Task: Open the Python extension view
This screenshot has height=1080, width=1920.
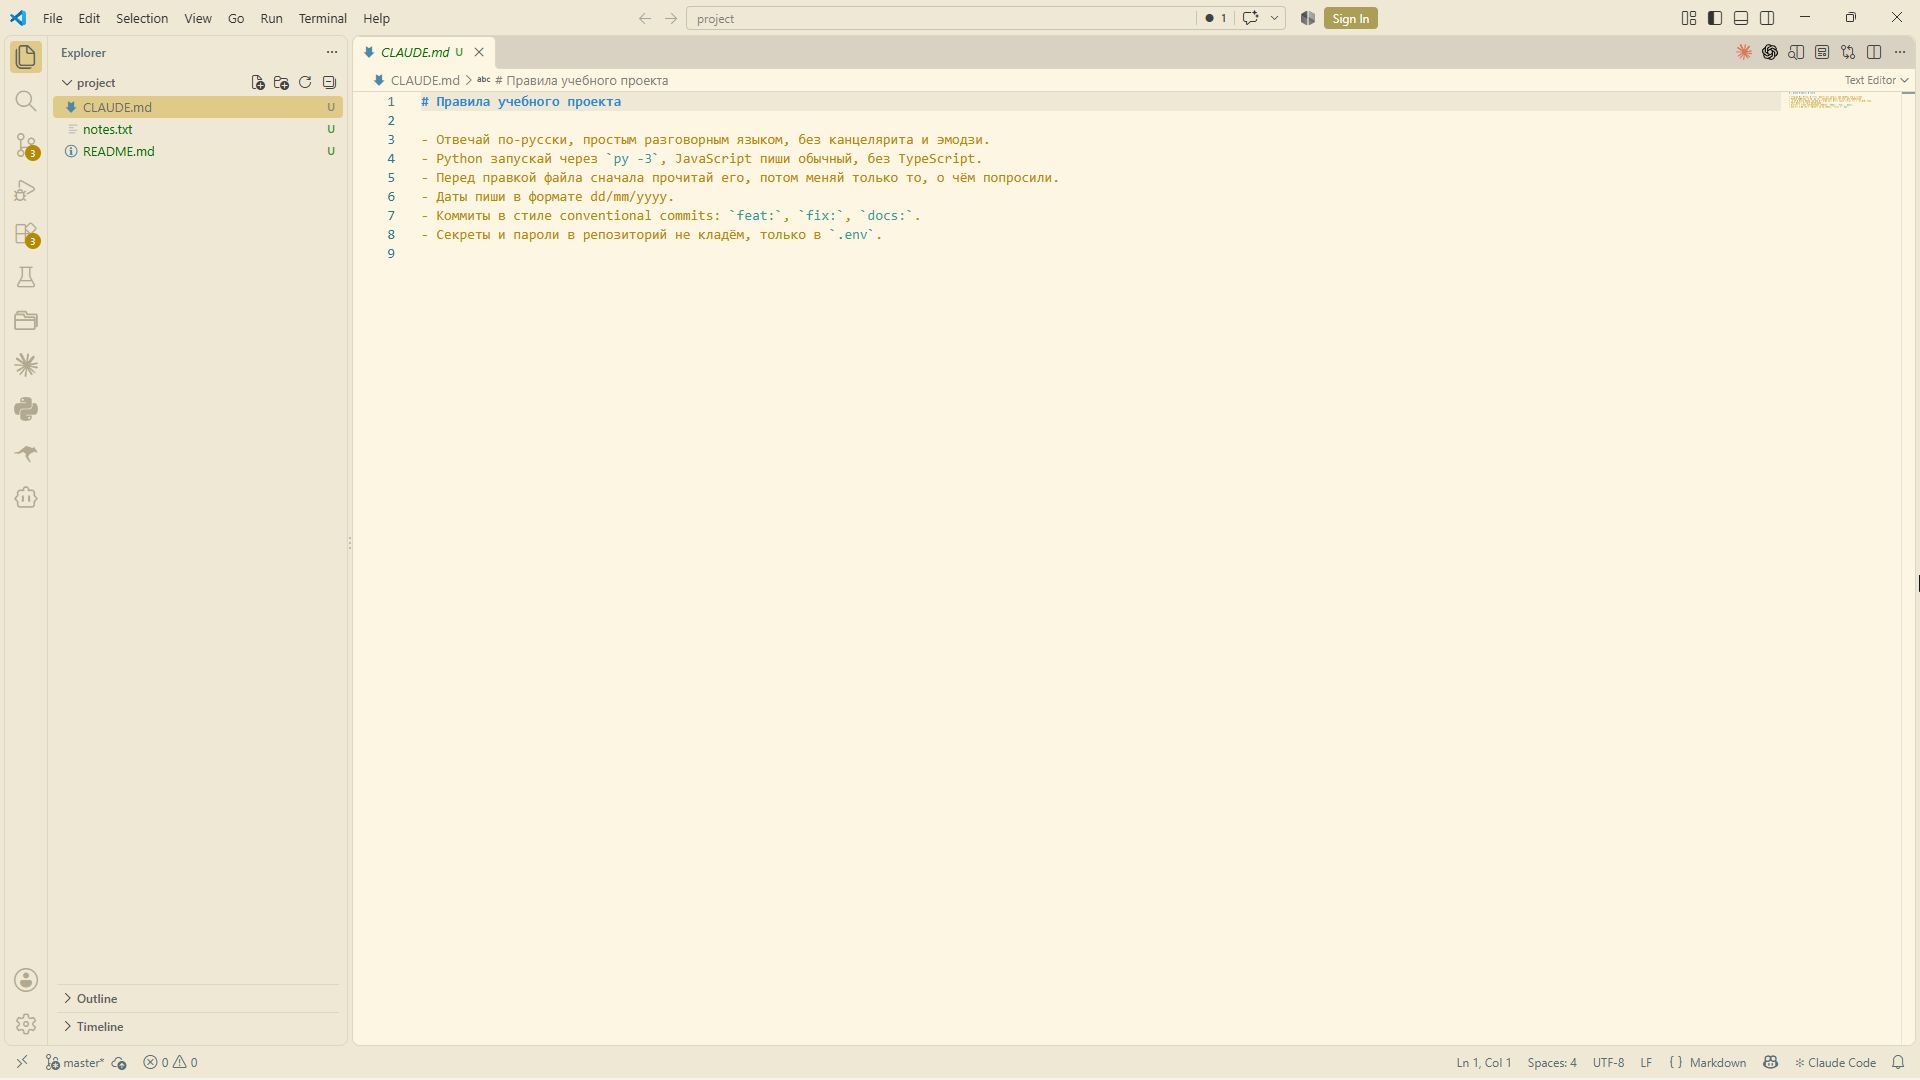Action: coord(26,409)
